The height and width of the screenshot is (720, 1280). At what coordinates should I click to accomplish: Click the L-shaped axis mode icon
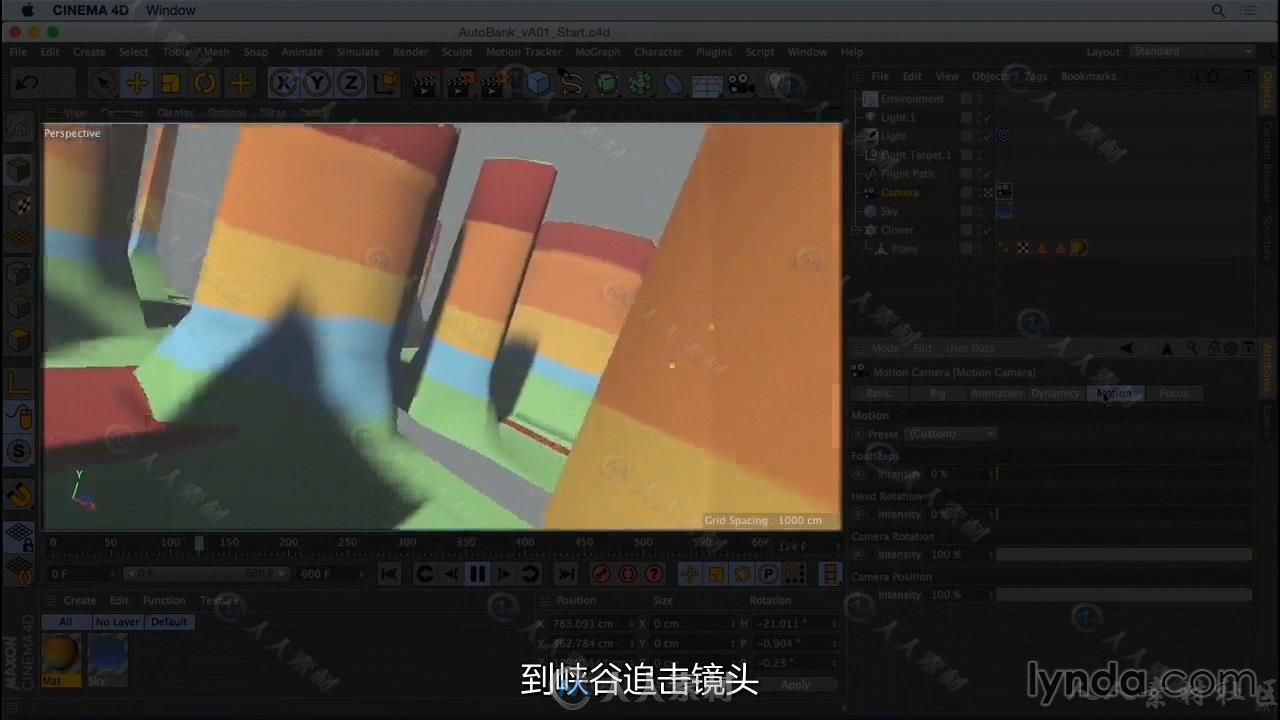(19, 383)
